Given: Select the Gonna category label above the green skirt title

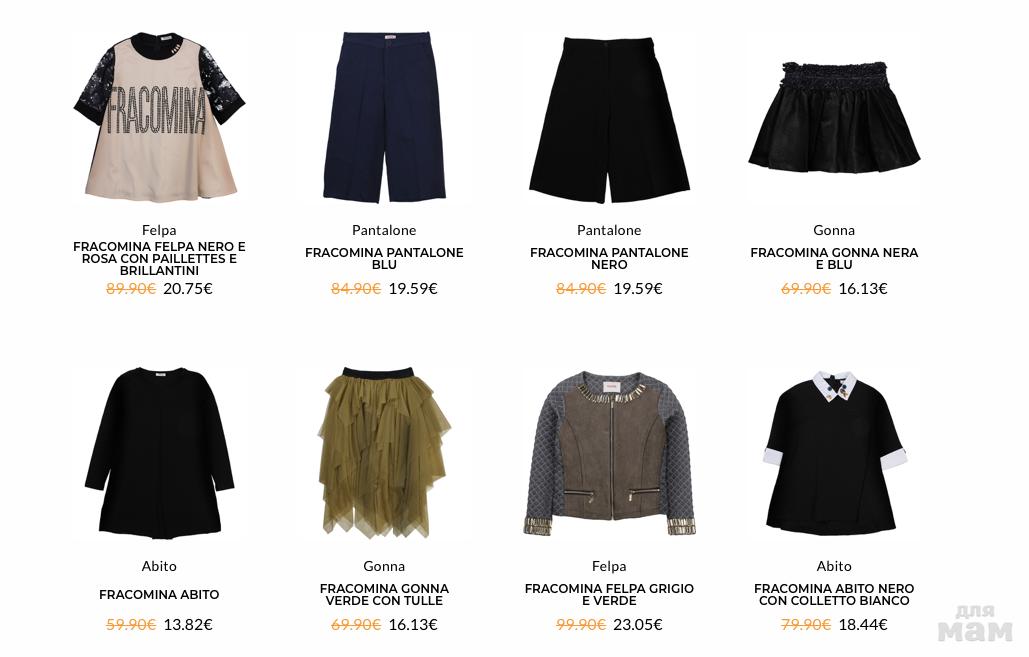Looking at the screenshot, I should (384, 566).
